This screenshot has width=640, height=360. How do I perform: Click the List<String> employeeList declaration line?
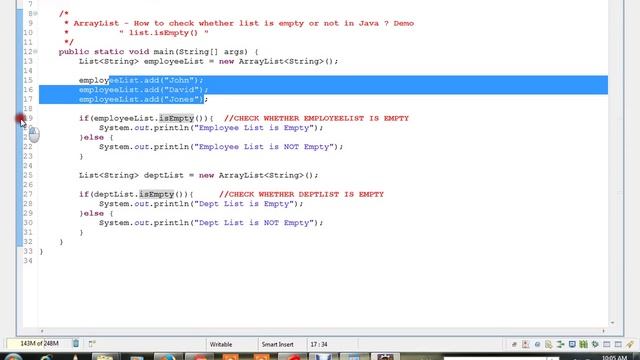point(209,61)
